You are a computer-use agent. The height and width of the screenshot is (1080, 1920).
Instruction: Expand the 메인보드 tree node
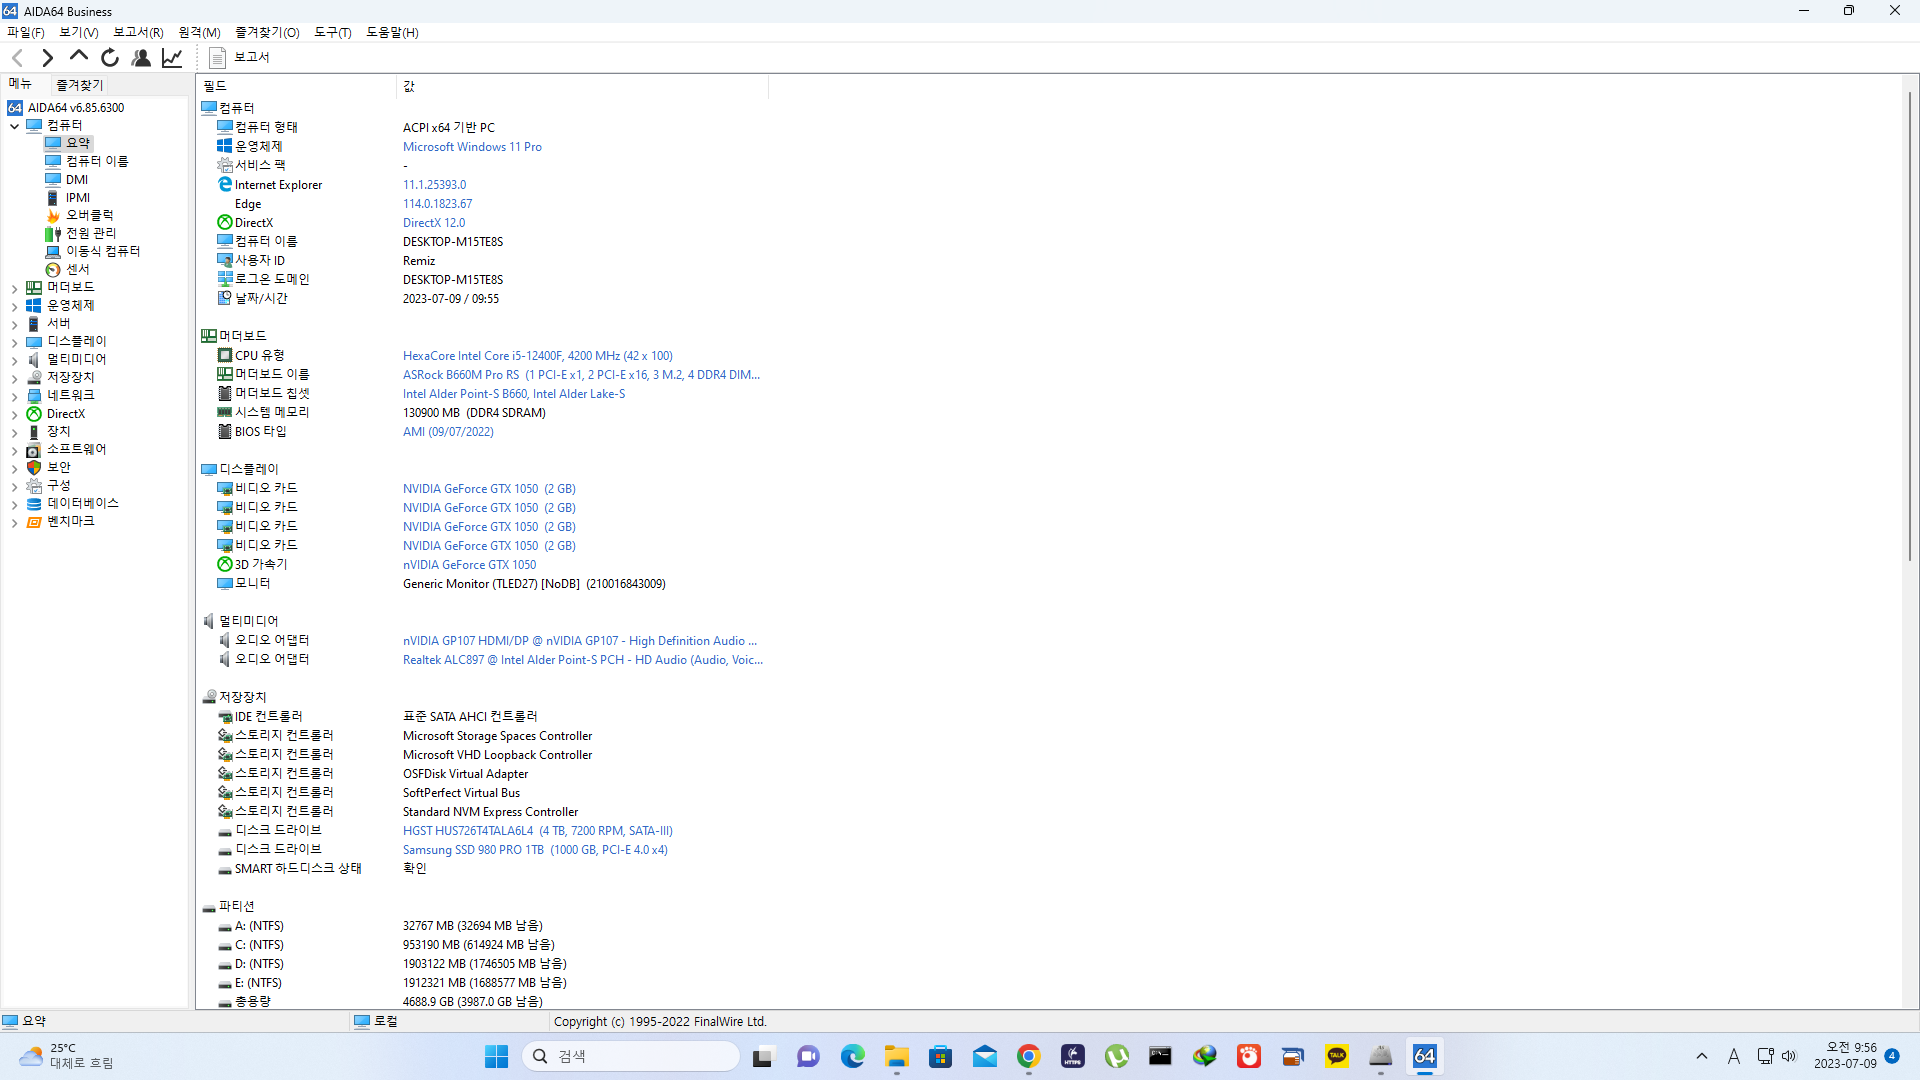pyautogui.click(x=14, y=288)
